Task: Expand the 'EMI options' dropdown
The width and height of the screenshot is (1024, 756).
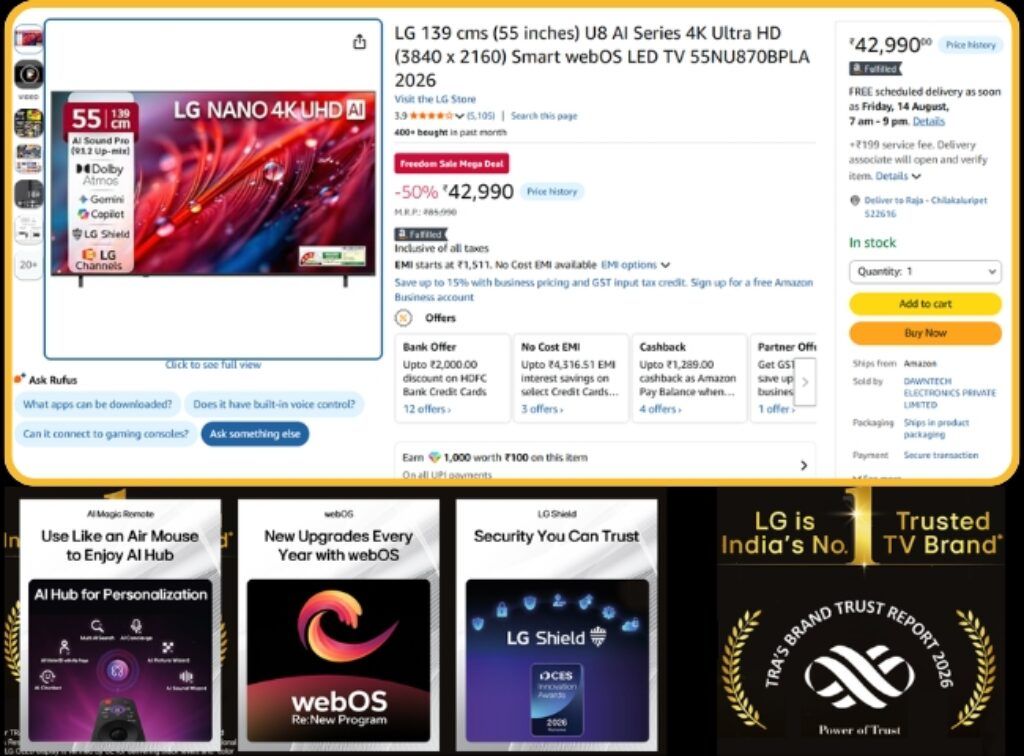Action: click(635, 265)
